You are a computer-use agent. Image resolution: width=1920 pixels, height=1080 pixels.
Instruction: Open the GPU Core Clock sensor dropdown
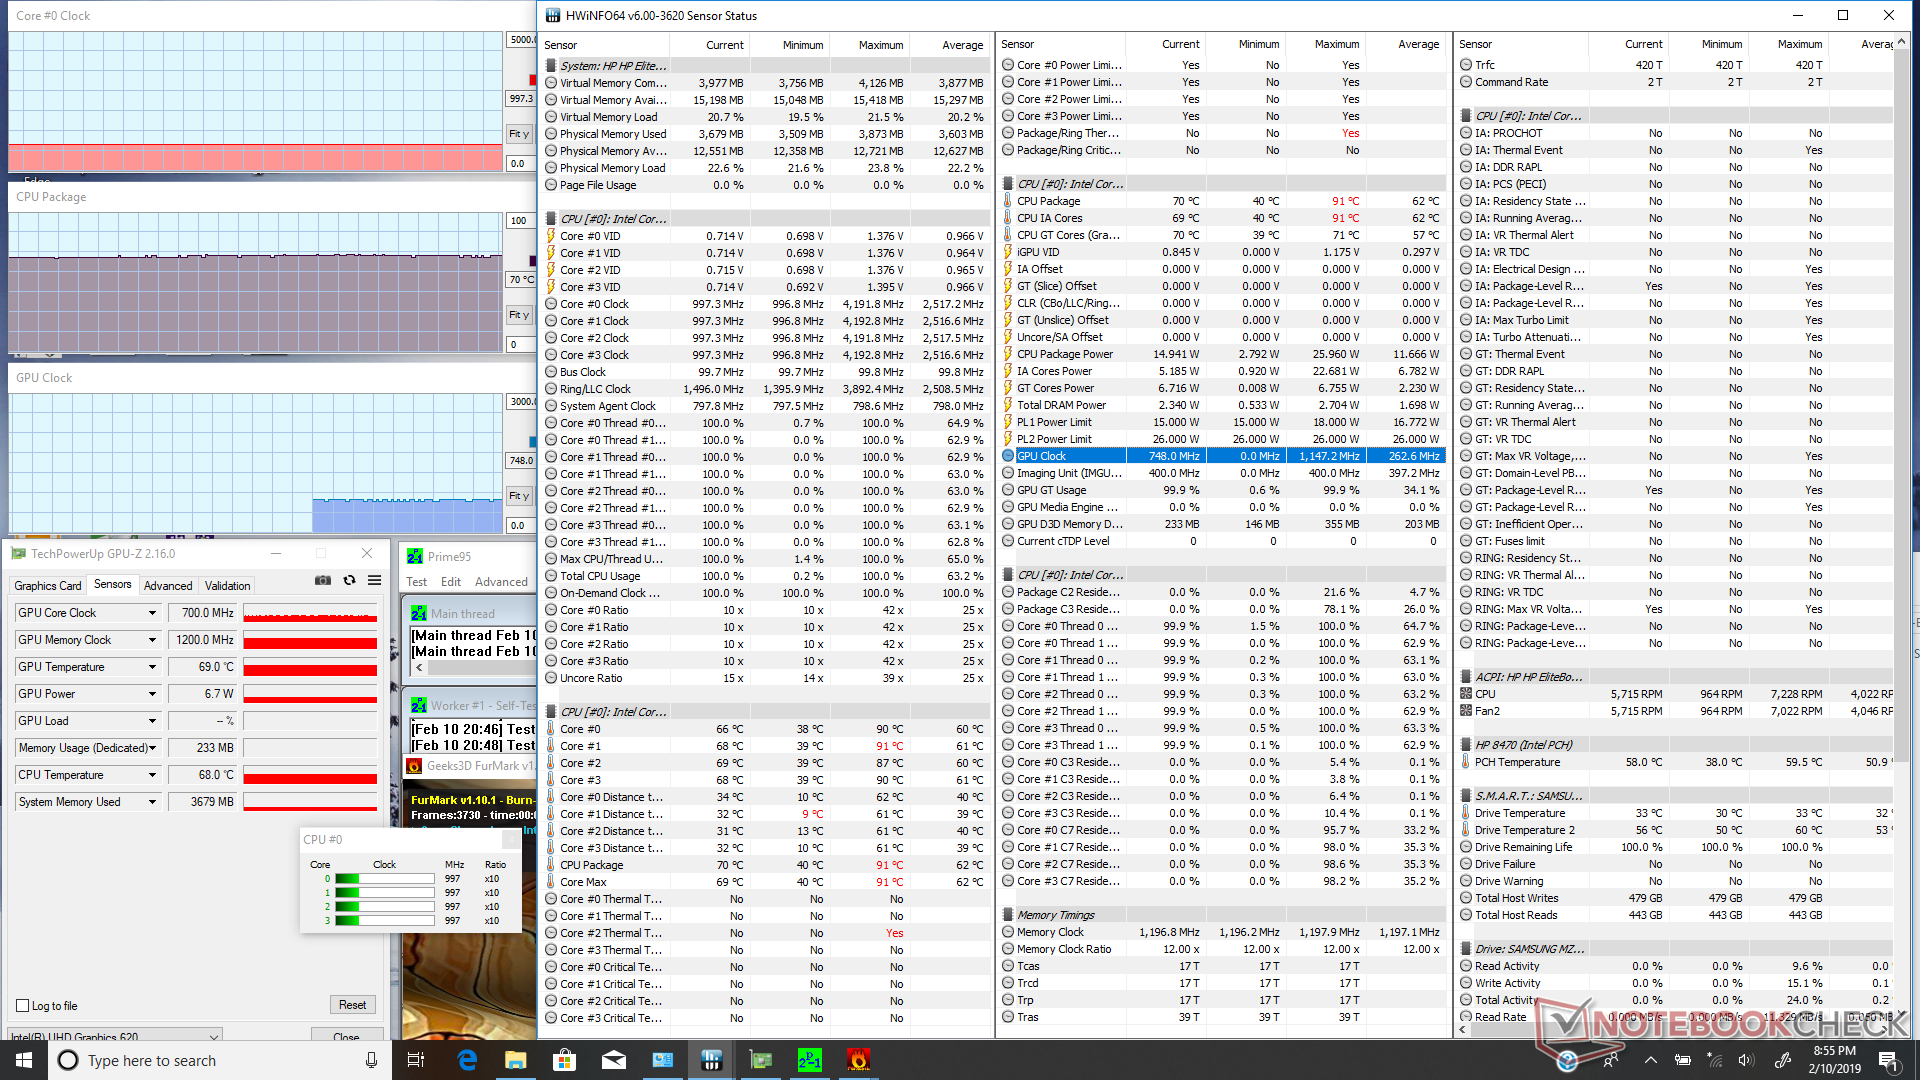coord(153,613)
